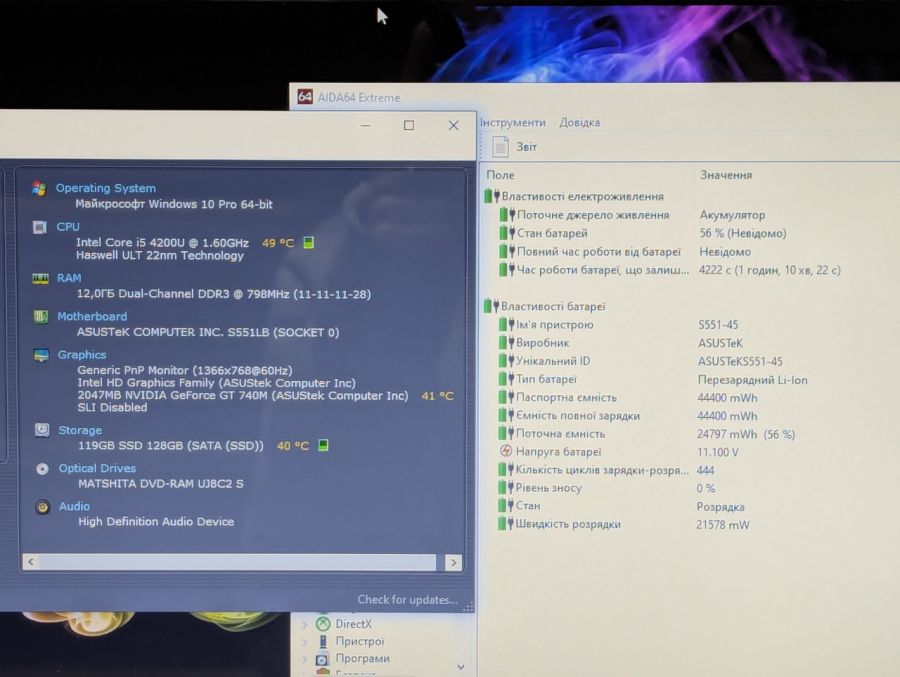Click the Поле column header
Image resolution: width=900 pixels, height=677 pixels.
click(501, 175)
